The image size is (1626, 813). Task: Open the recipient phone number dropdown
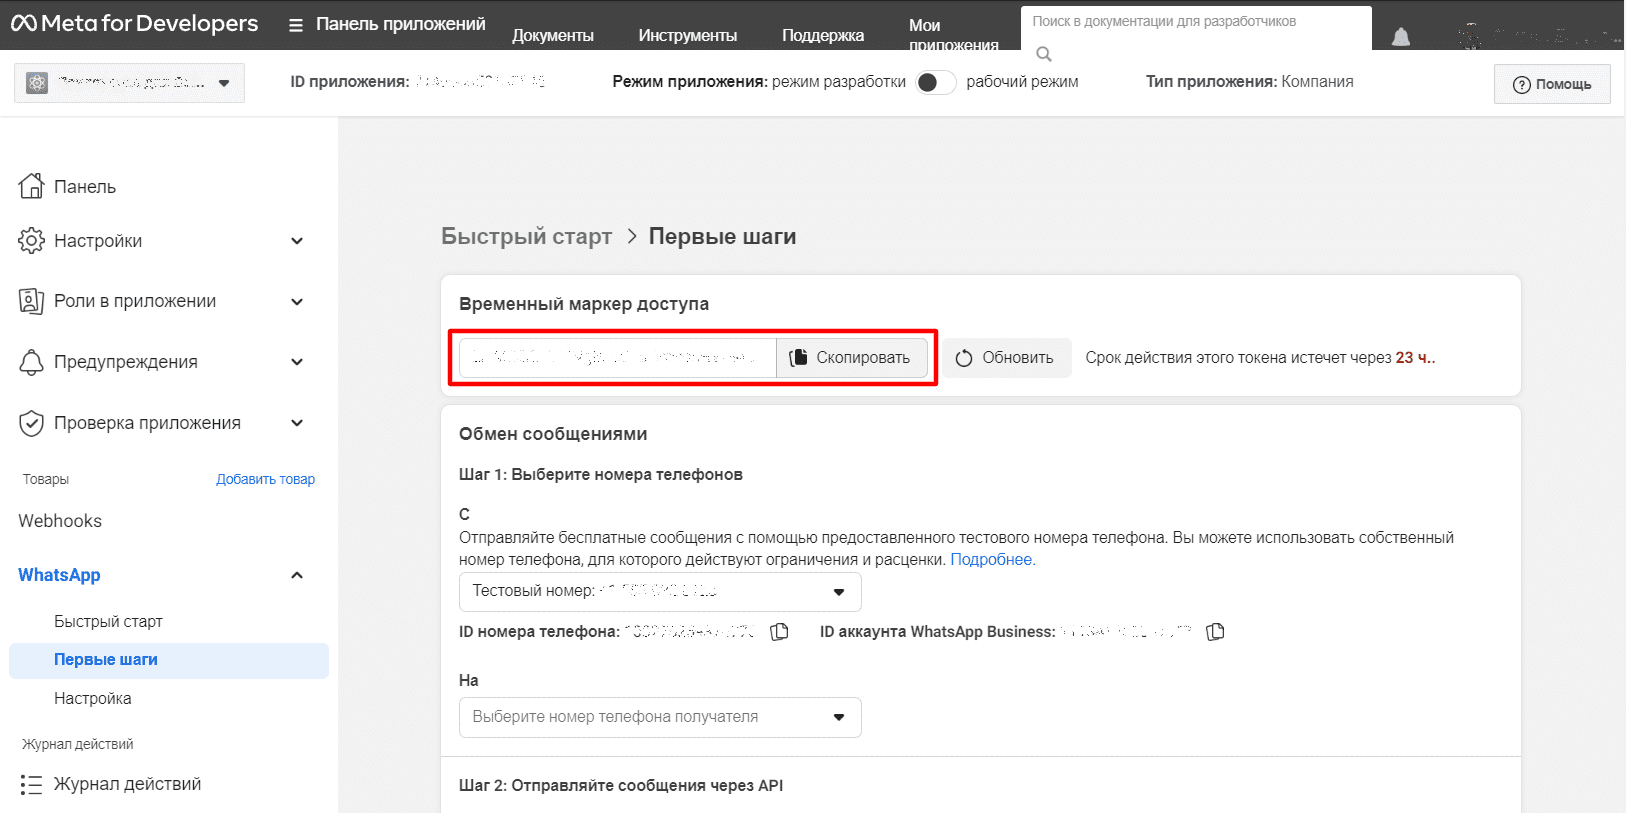(x=660, y=717)
